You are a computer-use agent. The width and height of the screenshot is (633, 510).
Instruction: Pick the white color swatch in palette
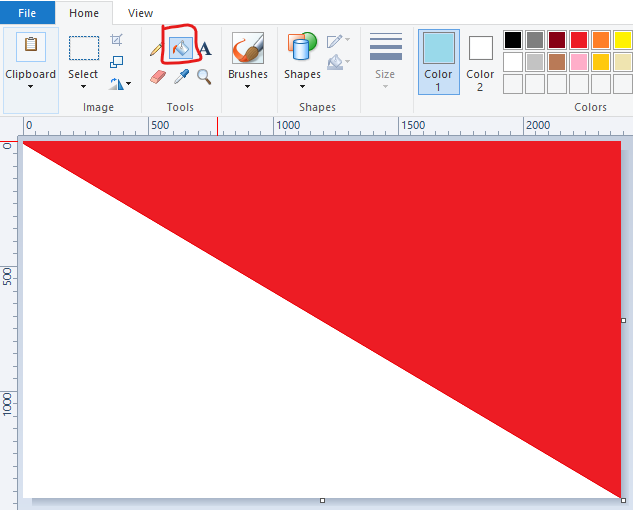pyautogui.click(x=513, y=62)
